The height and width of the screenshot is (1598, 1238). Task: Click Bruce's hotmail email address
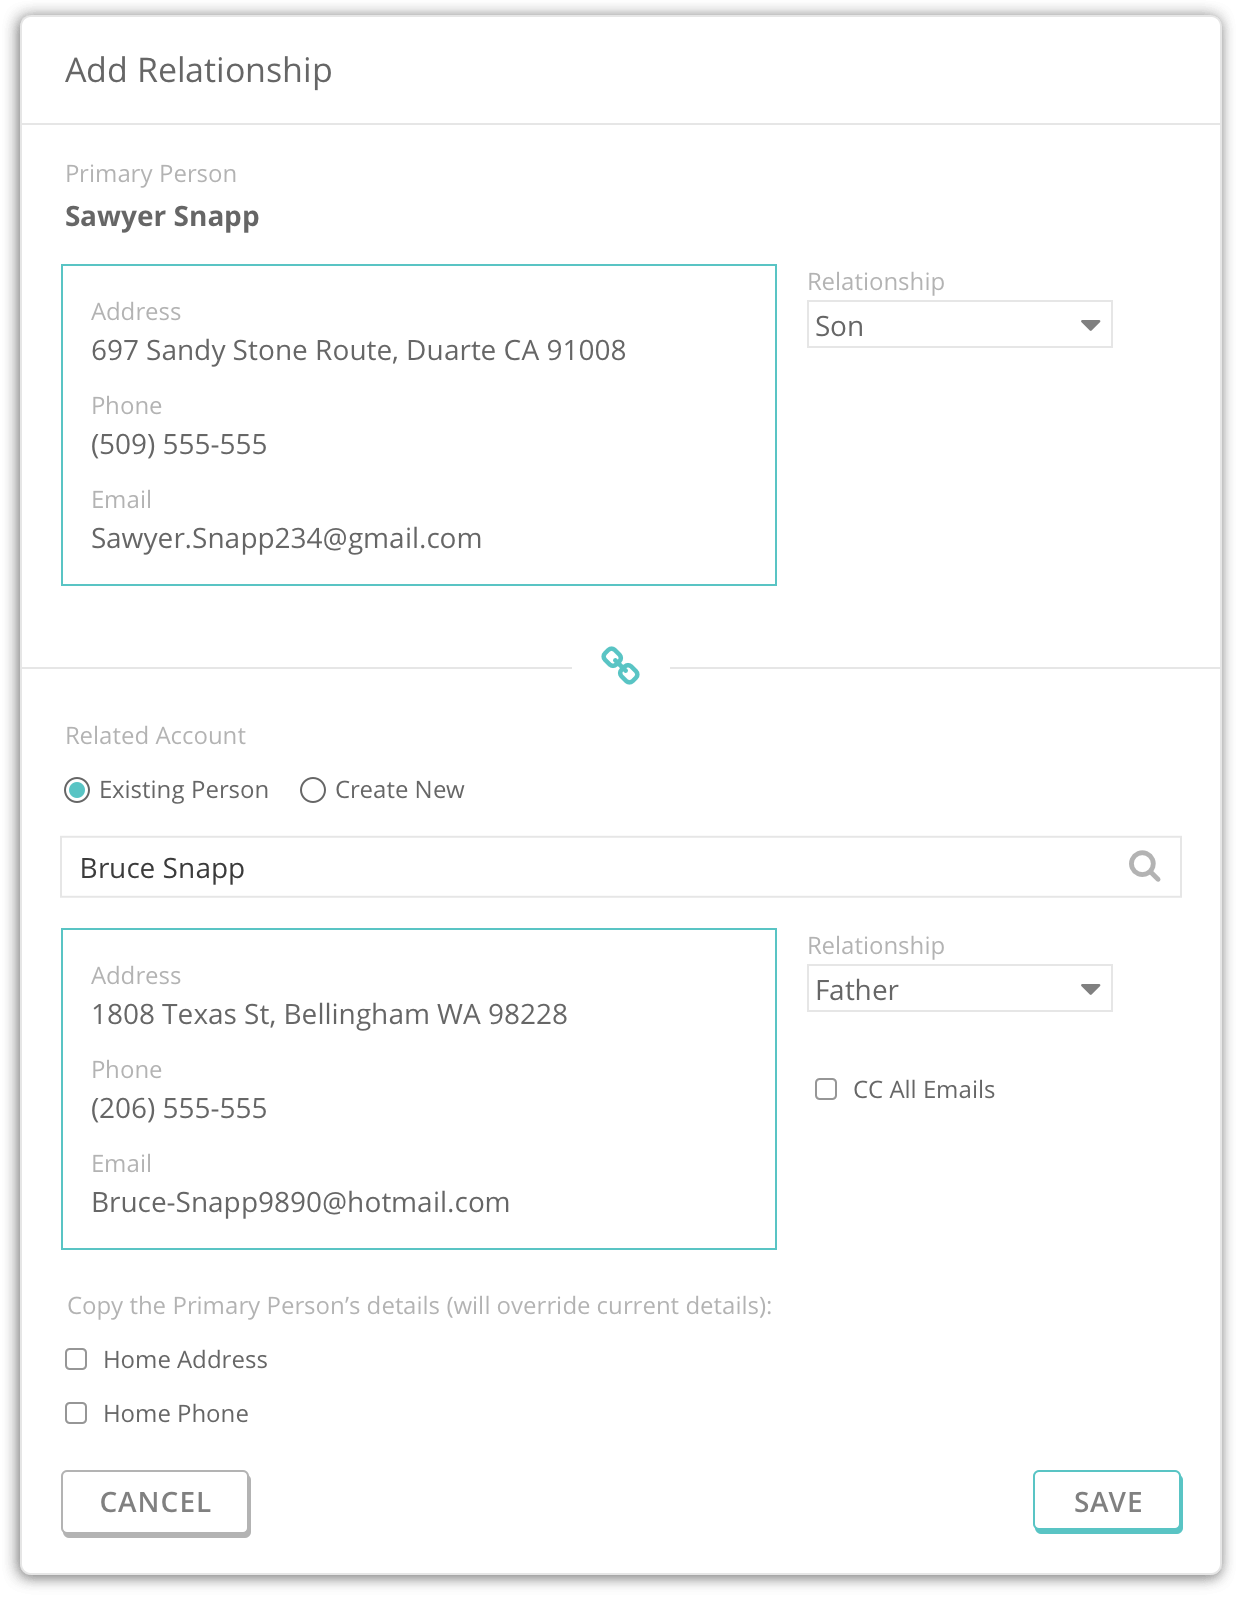pos(300,1202)
